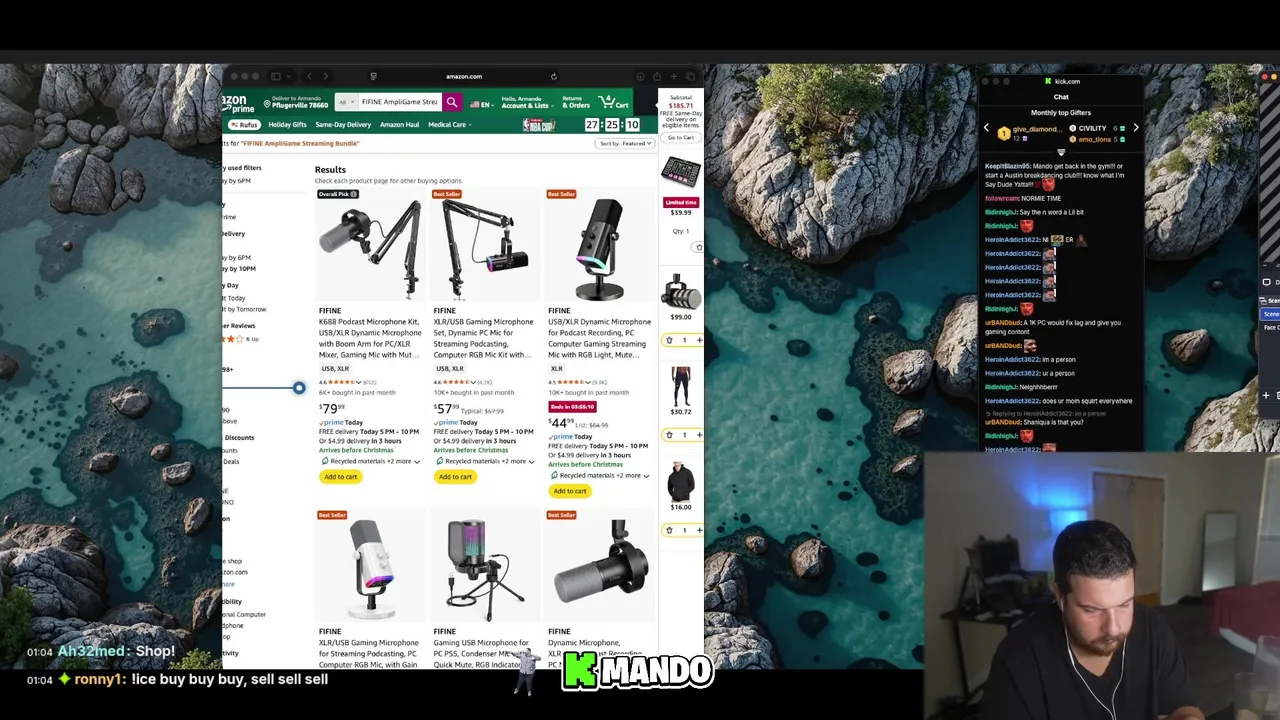Click the followroam NORMIE TIME chat message
The width and height of the screenshot is (1280, 720).
click(1023, 198)
